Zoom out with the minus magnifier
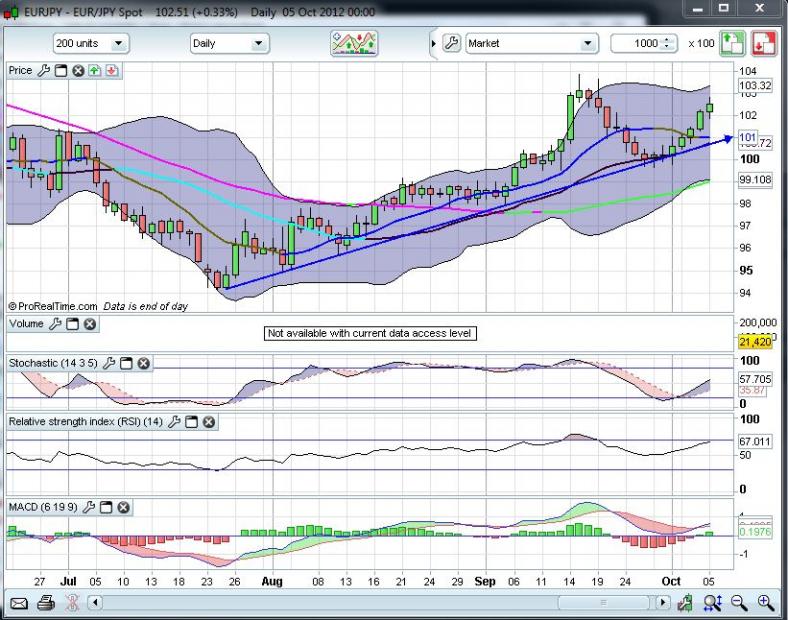The height and width of the screenshot is (620, 788). click(x=740, y=603)
